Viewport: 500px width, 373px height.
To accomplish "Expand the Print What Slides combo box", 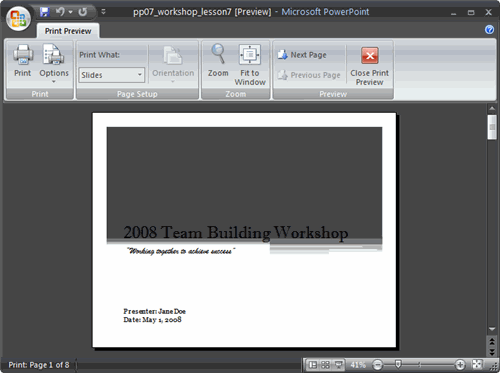I will pos(112,75).
